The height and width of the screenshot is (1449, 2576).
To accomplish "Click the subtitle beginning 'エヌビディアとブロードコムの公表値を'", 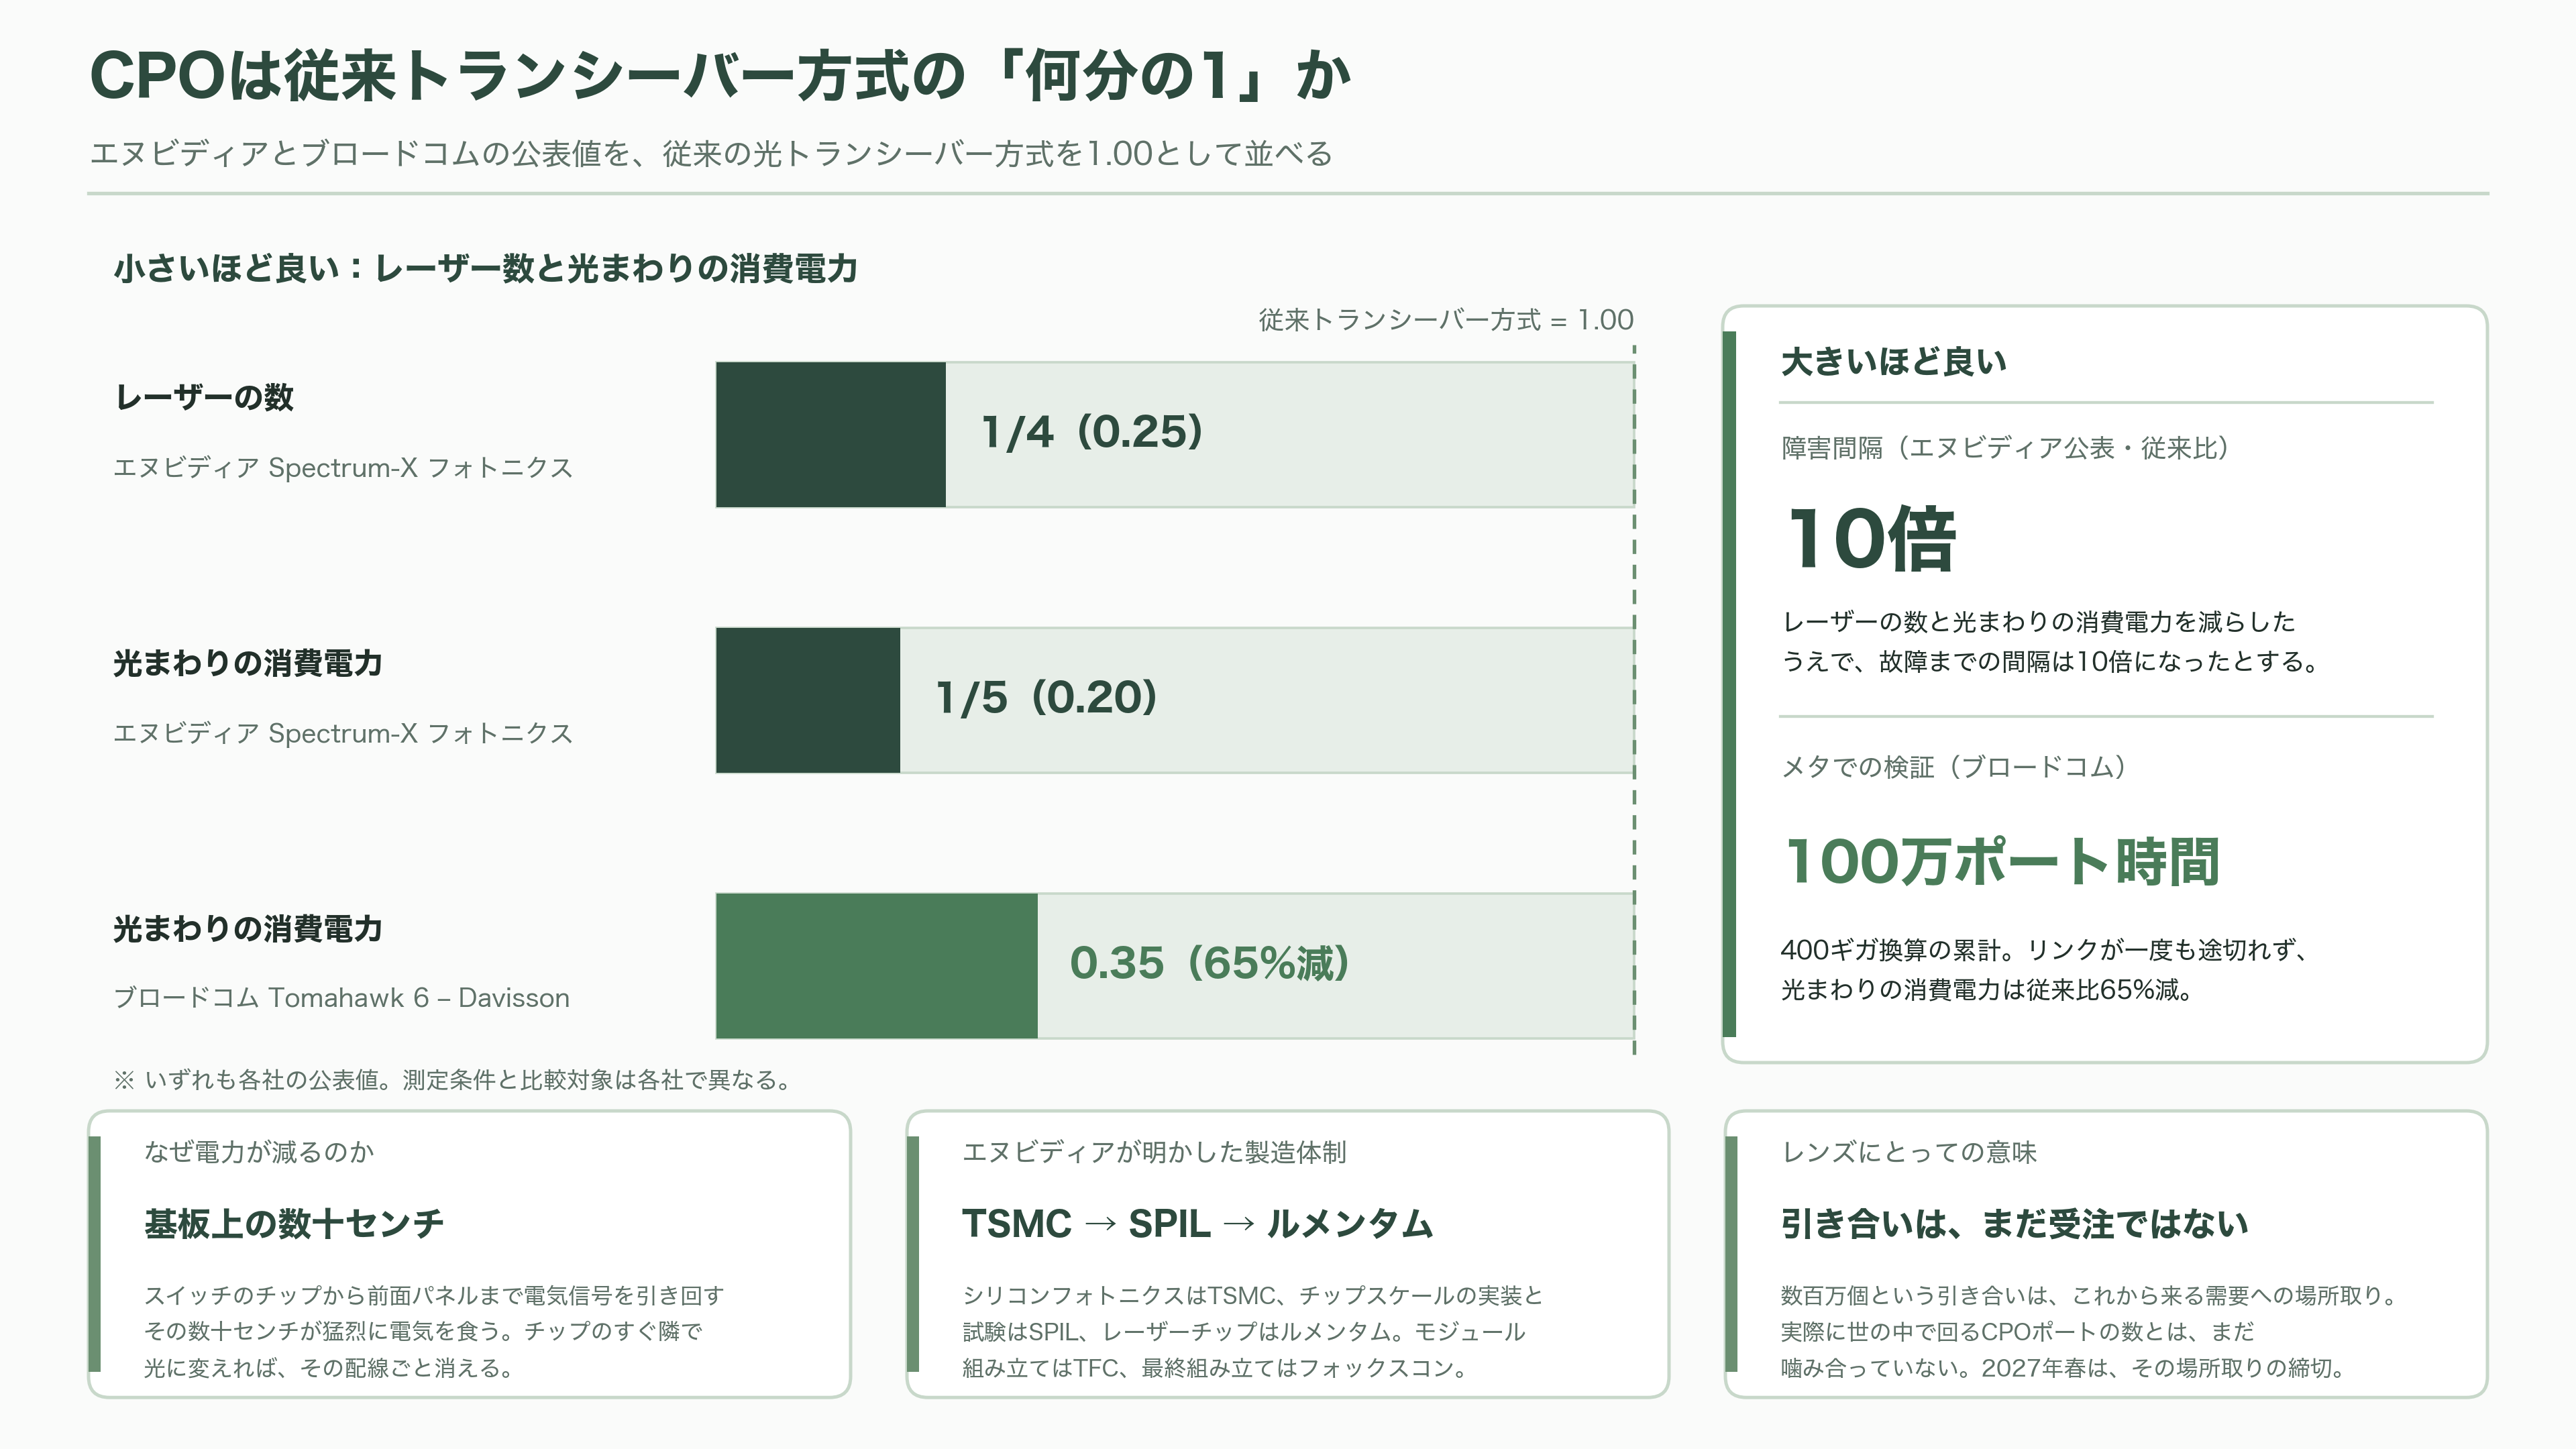I will click(x=711, y=154).
